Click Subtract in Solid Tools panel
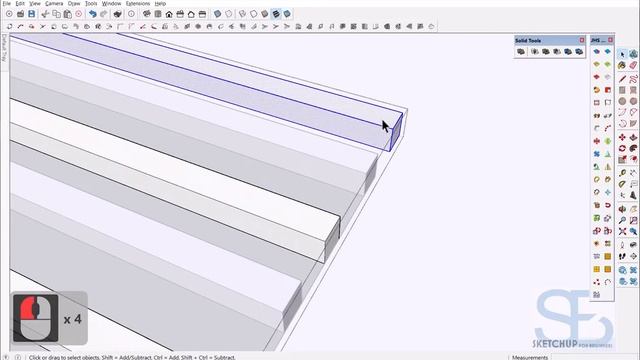Viewport: 640px width, 360px height. pos(557,51)
